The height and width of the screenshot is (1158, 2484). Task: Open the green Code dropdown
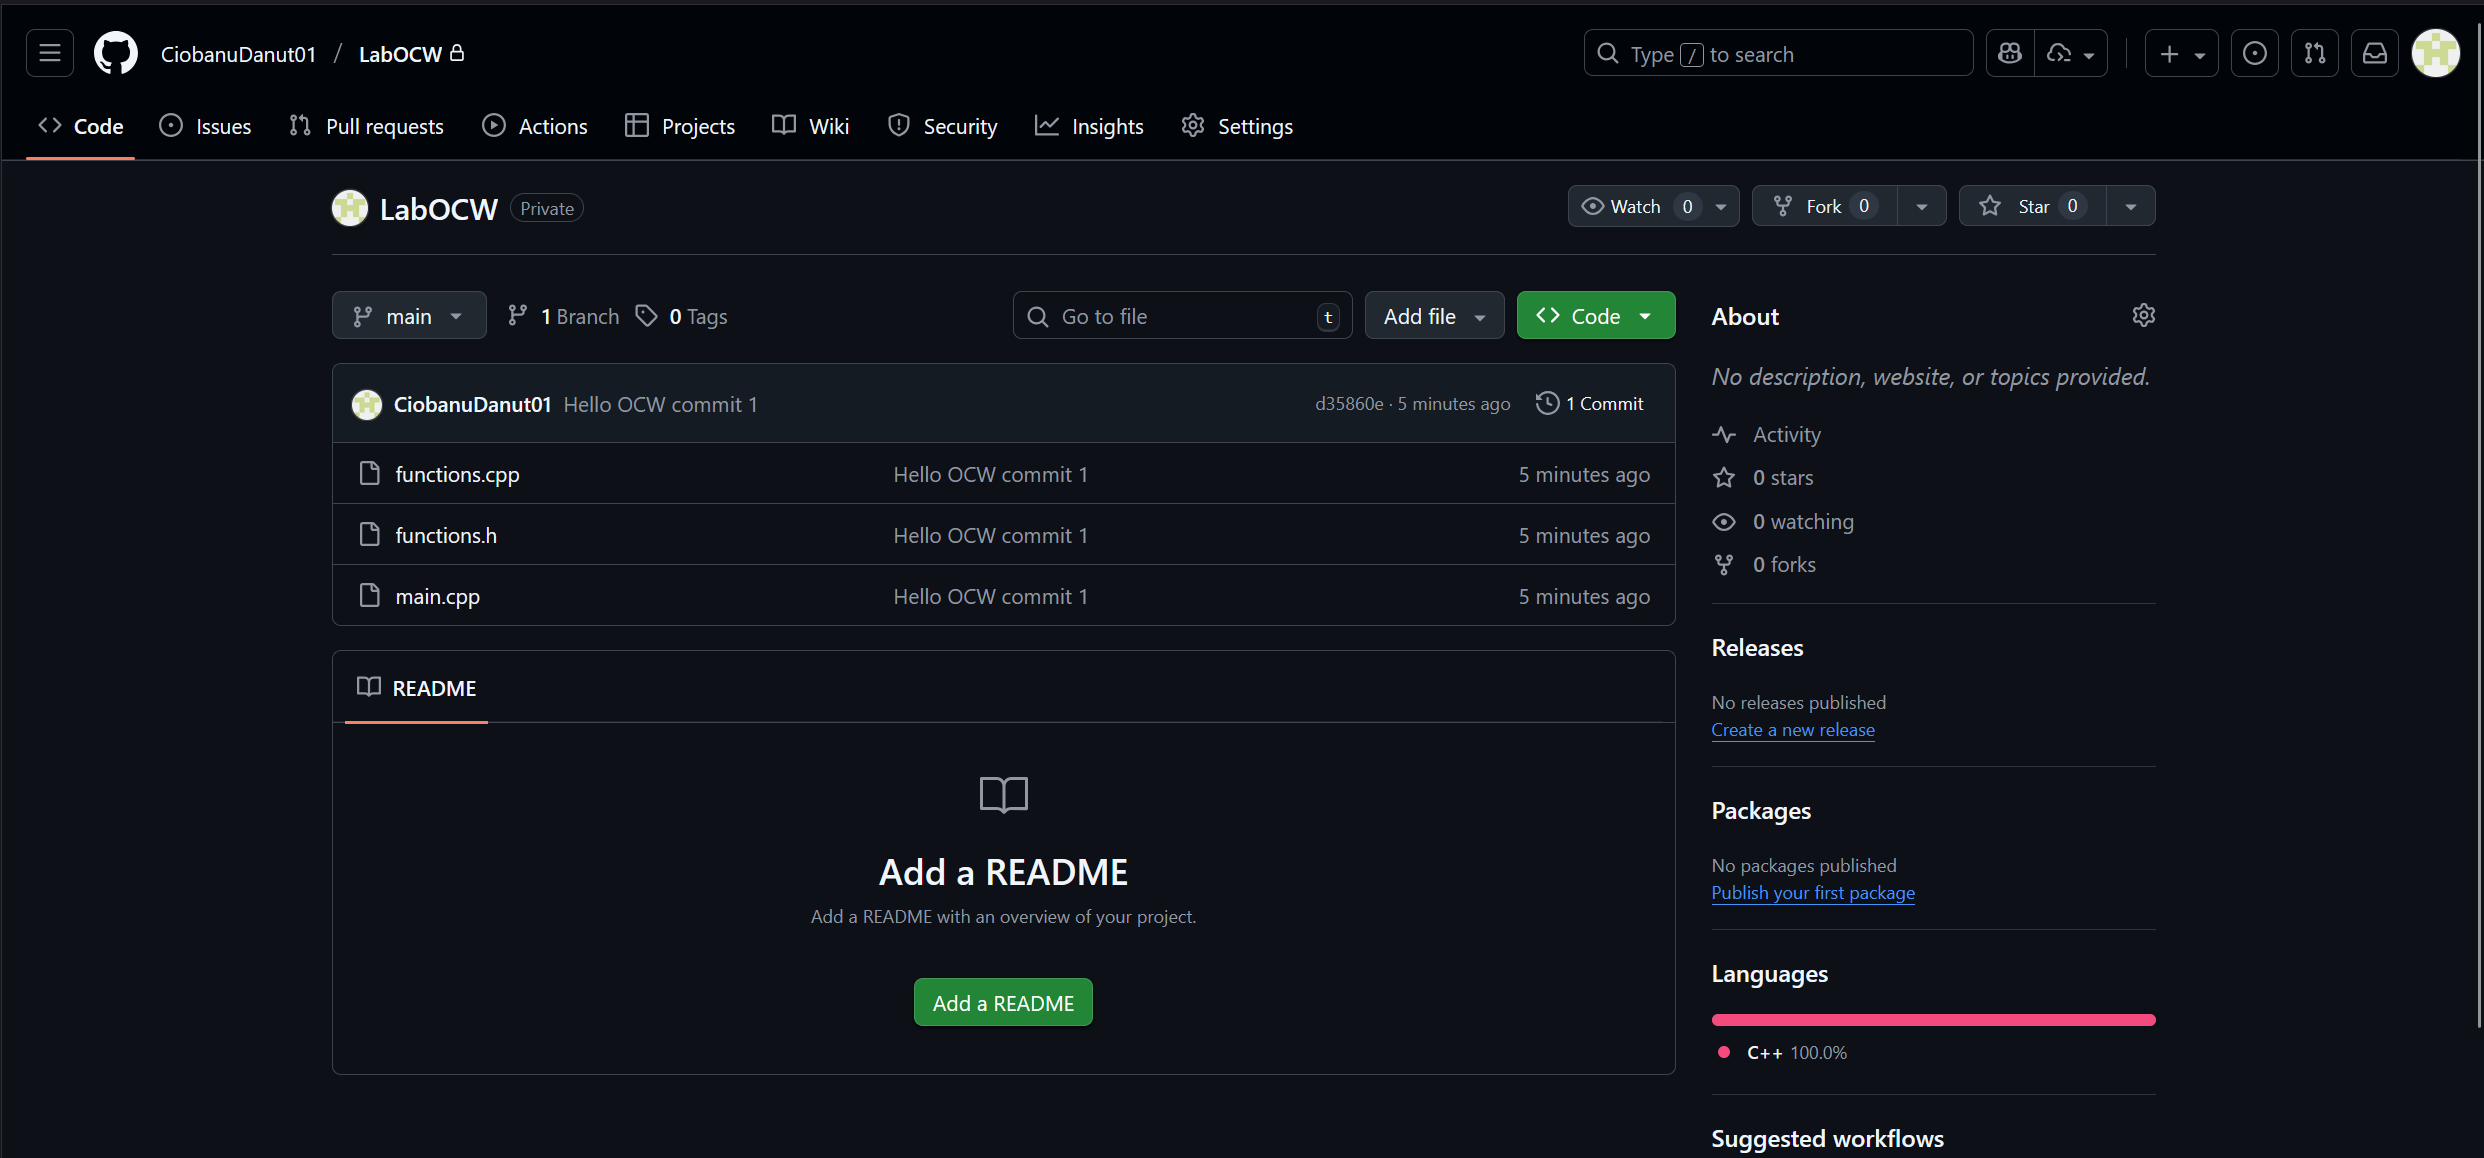(x=1595, y=316)
